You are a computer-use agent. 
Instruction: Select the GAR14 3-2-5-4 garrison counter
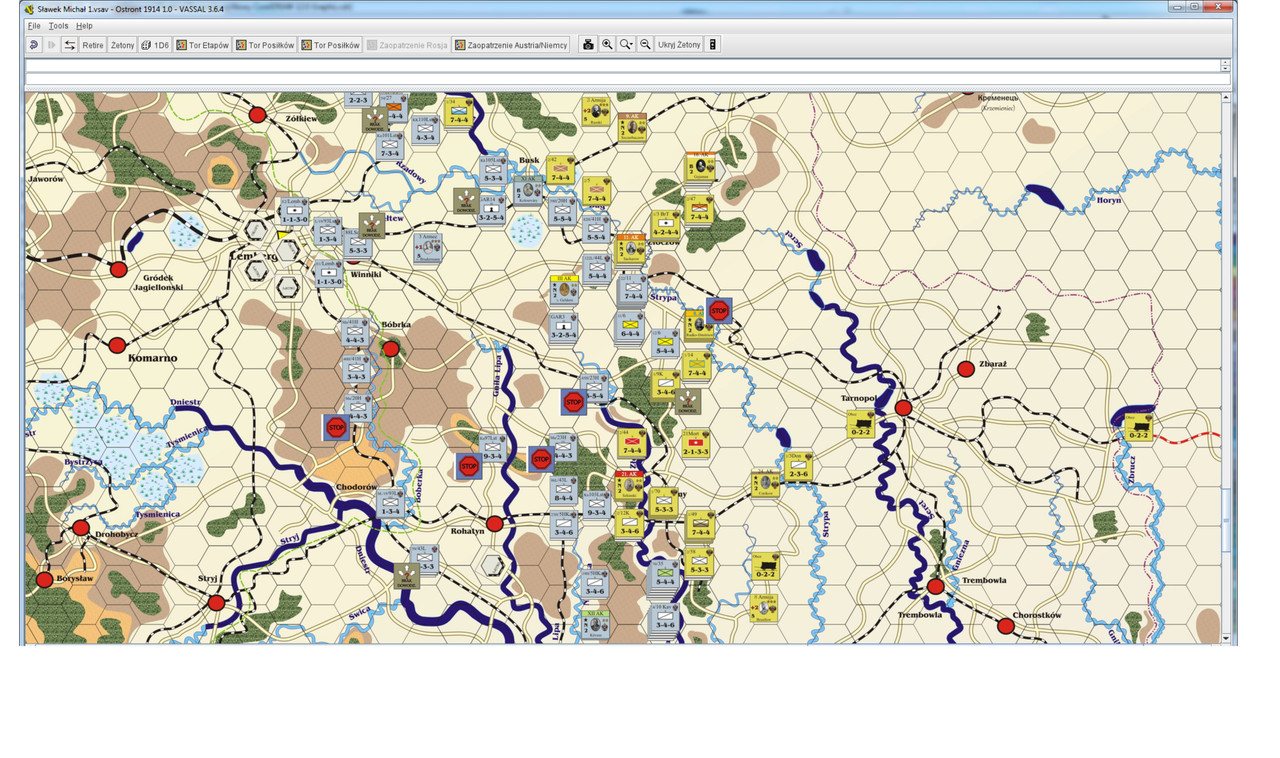pos(492,209)
